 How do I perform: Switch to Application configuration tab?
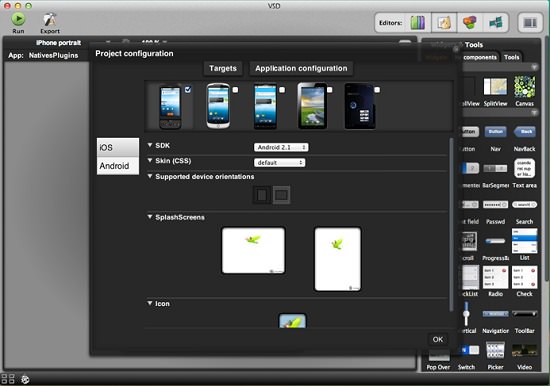(301, 68)
